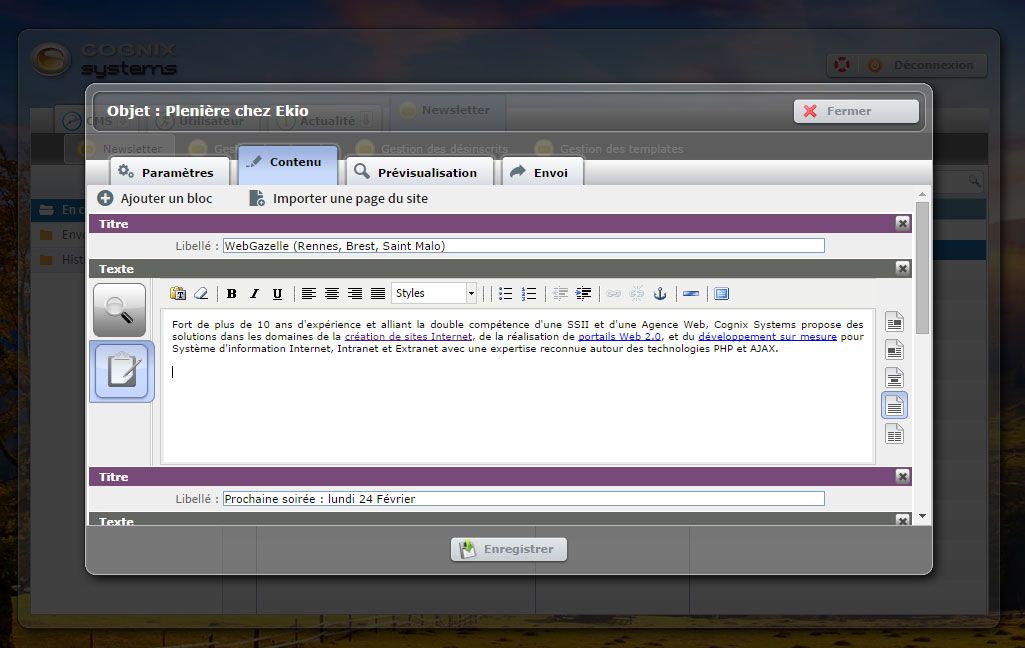The height and width of the screenshot is (648, 1025).
Task: Open Gestion des templates in background window
Action: 610,149
